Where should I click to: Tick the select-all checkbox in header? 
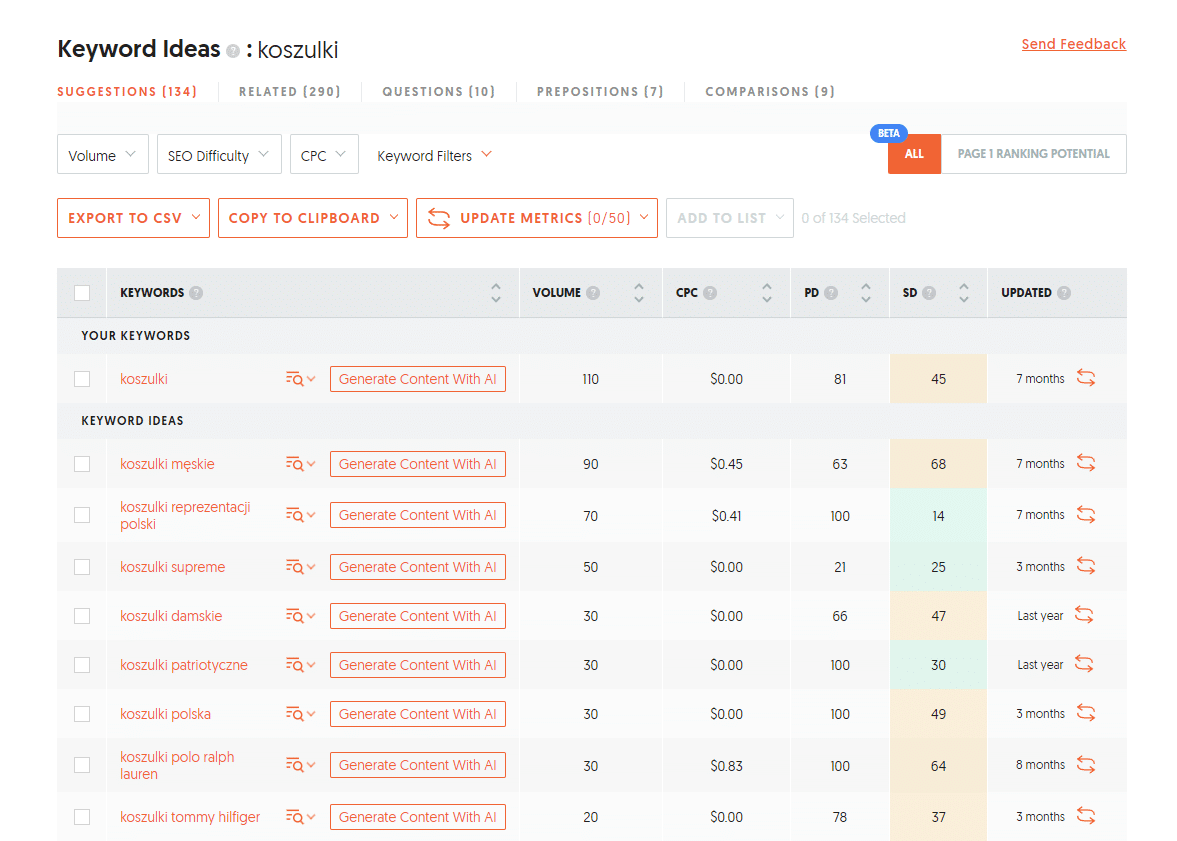coord(83,293)
